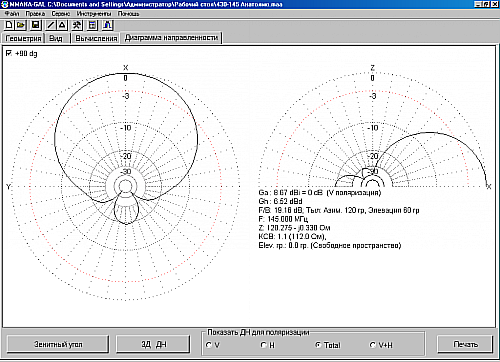Click the azimuth polar pattern plot
Image resolution: width=500 pixels, height=362 pixels.
(126, 186)
